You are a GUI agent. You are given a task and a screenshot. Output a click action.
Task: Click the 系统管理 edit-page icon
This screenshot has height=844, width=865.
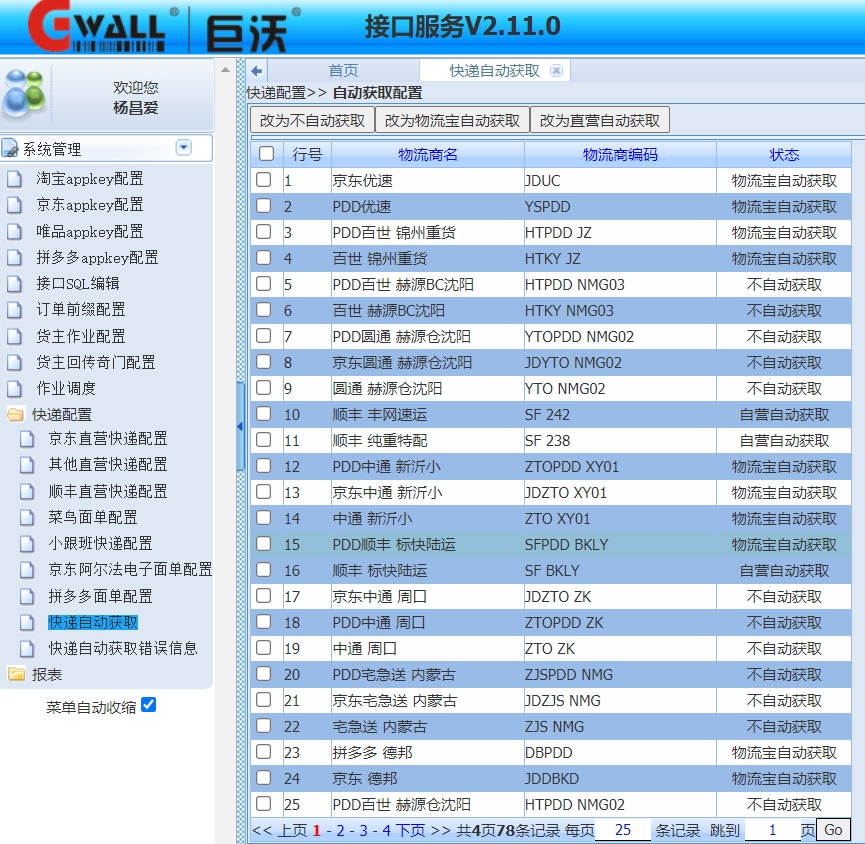point(10,148)
